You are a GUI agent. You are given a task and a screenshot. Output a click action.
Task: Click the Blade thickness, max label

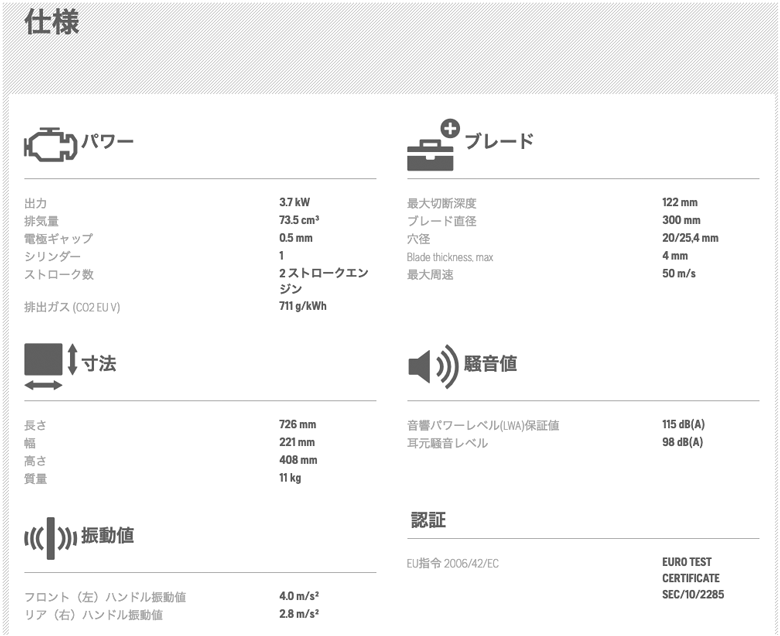coord(450,257)
